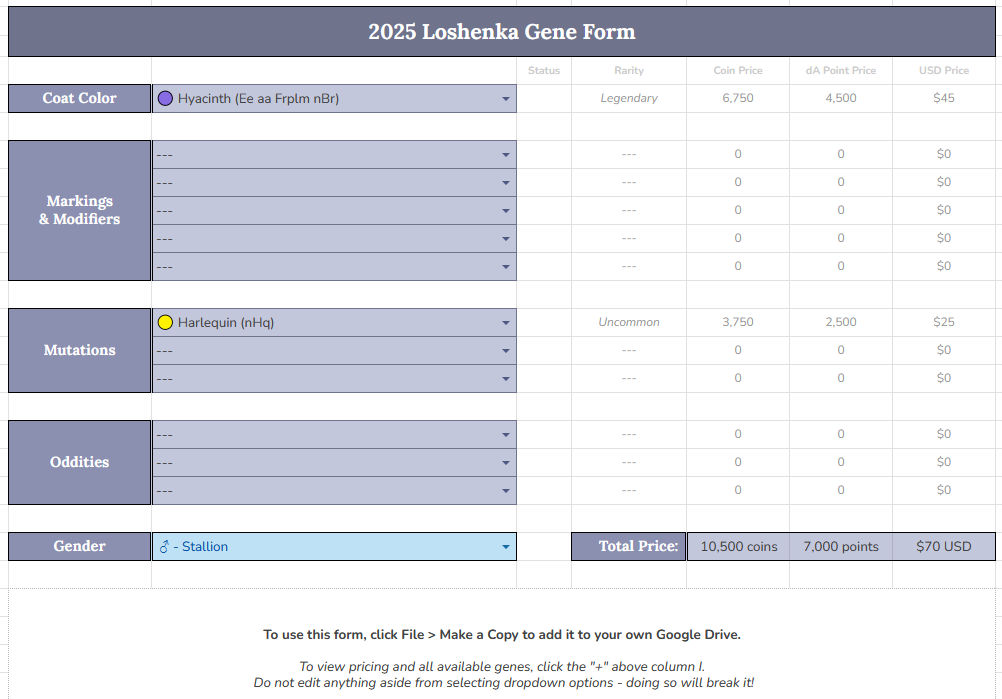Click the Total Price label cell
This screenshot has width=1002, height=699.
(x=628, y=546)
